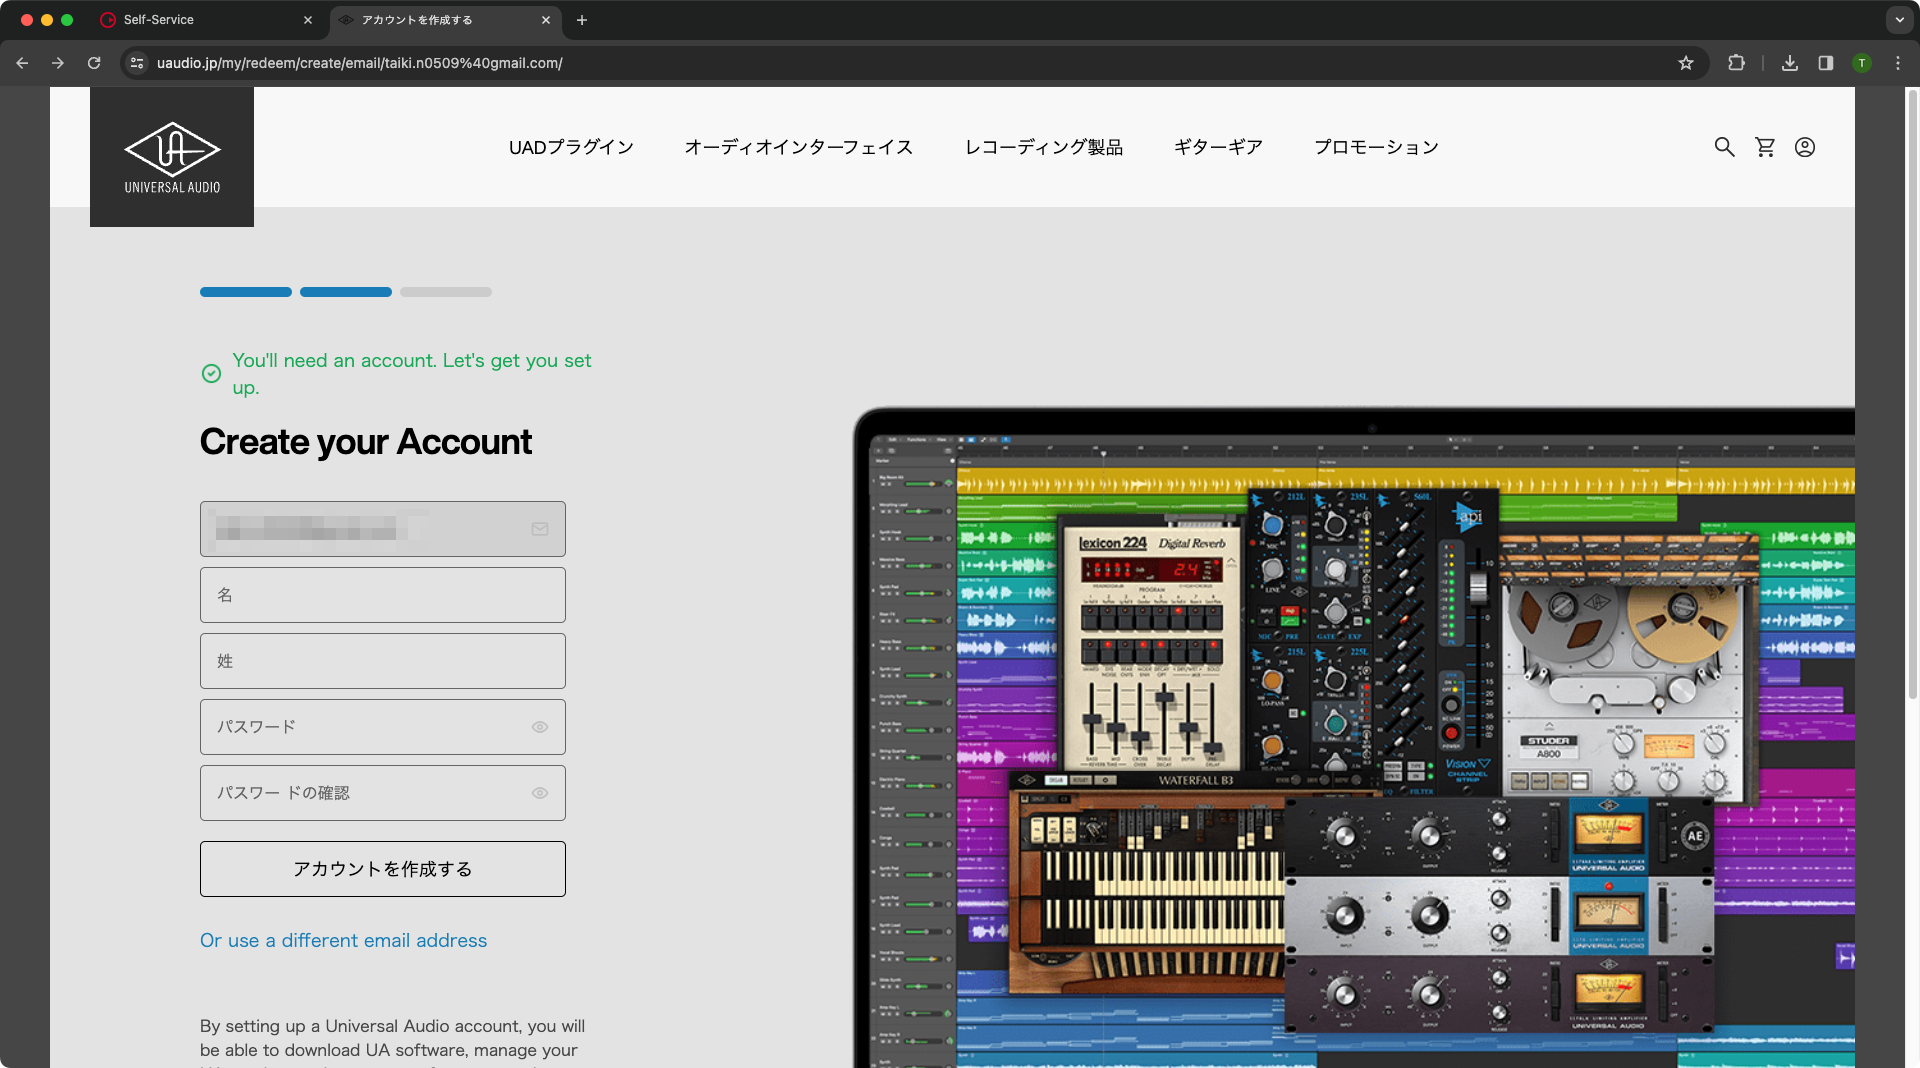Screen dimensions: 1920x1068
Task: Bookmark this page with the star icon
Action: (x=1686, y=63)
